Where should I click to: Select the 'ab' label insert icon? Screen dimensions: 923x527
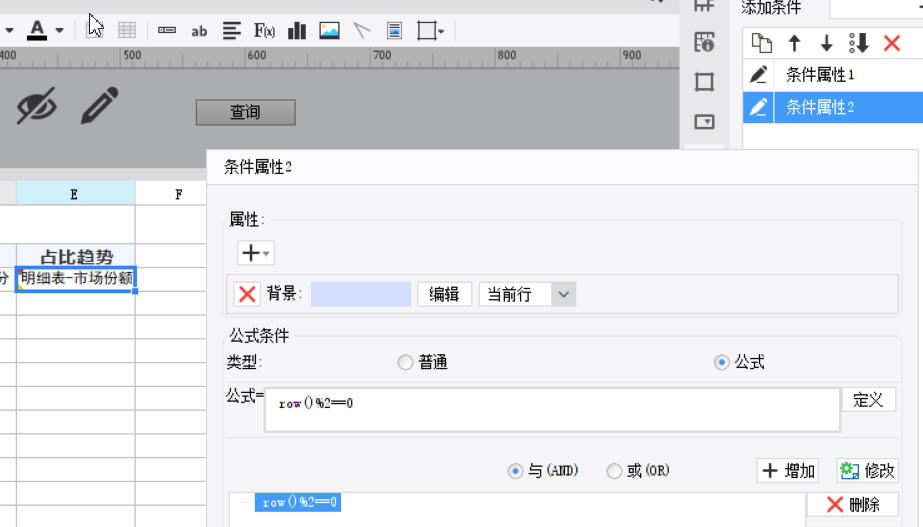coord(199,31)
